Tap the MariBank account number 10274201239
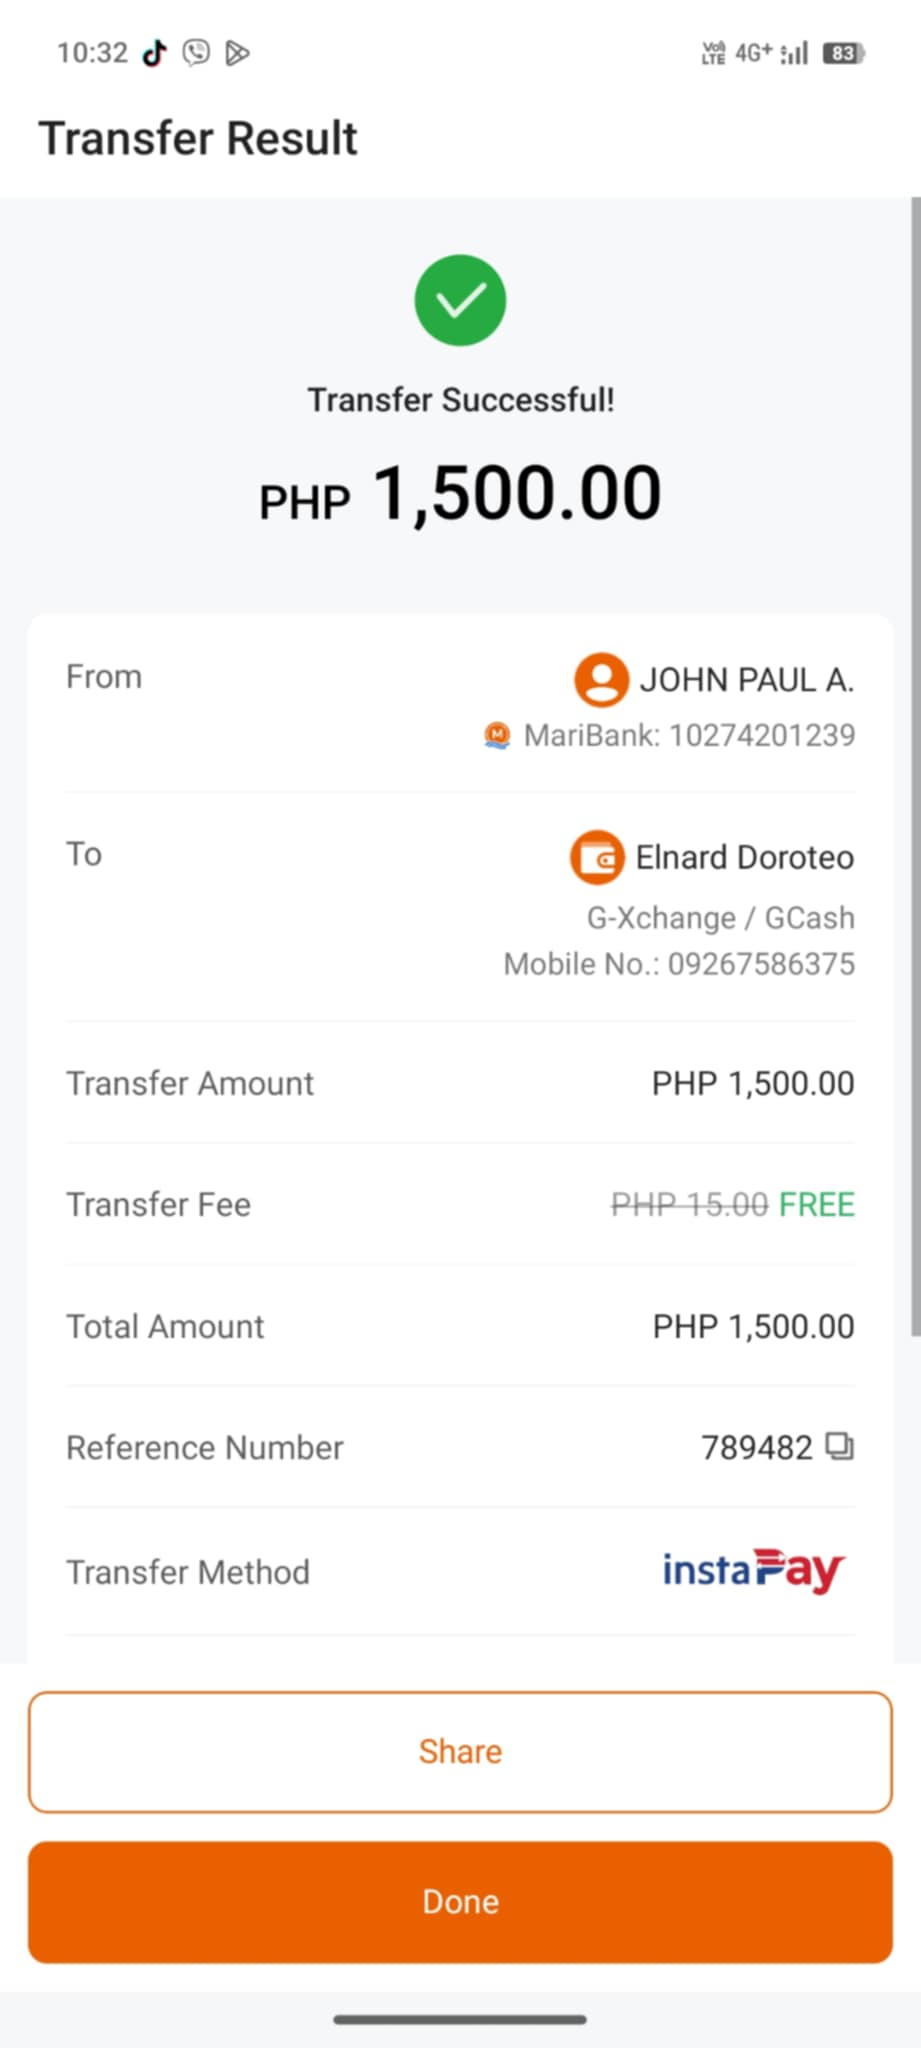921x2048 pixels. [761, 736]
